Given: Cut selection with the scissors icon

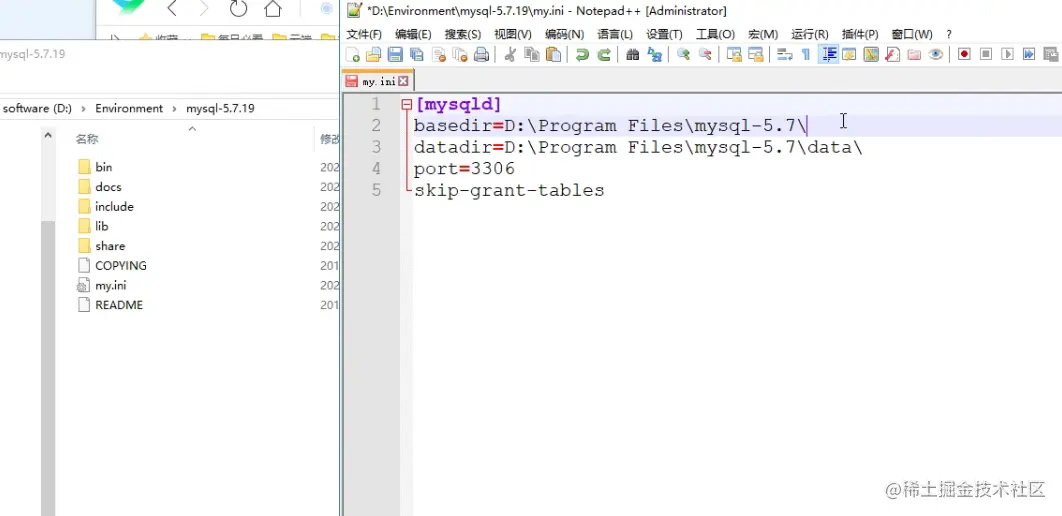Looking at the screenshot, I should click(x=511, y=55).
